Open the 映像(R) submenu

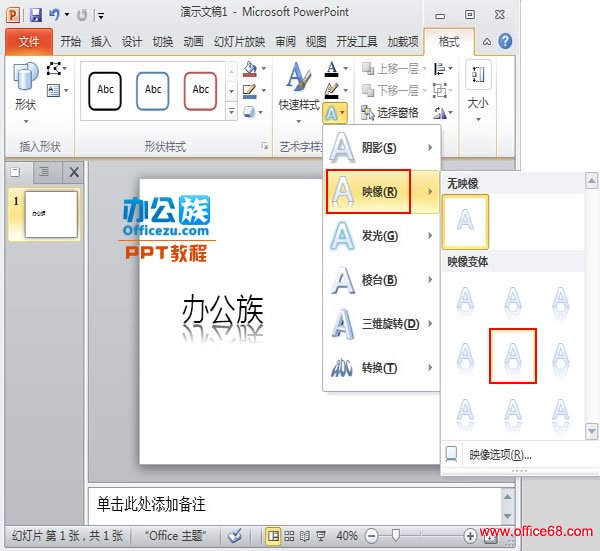382,191
